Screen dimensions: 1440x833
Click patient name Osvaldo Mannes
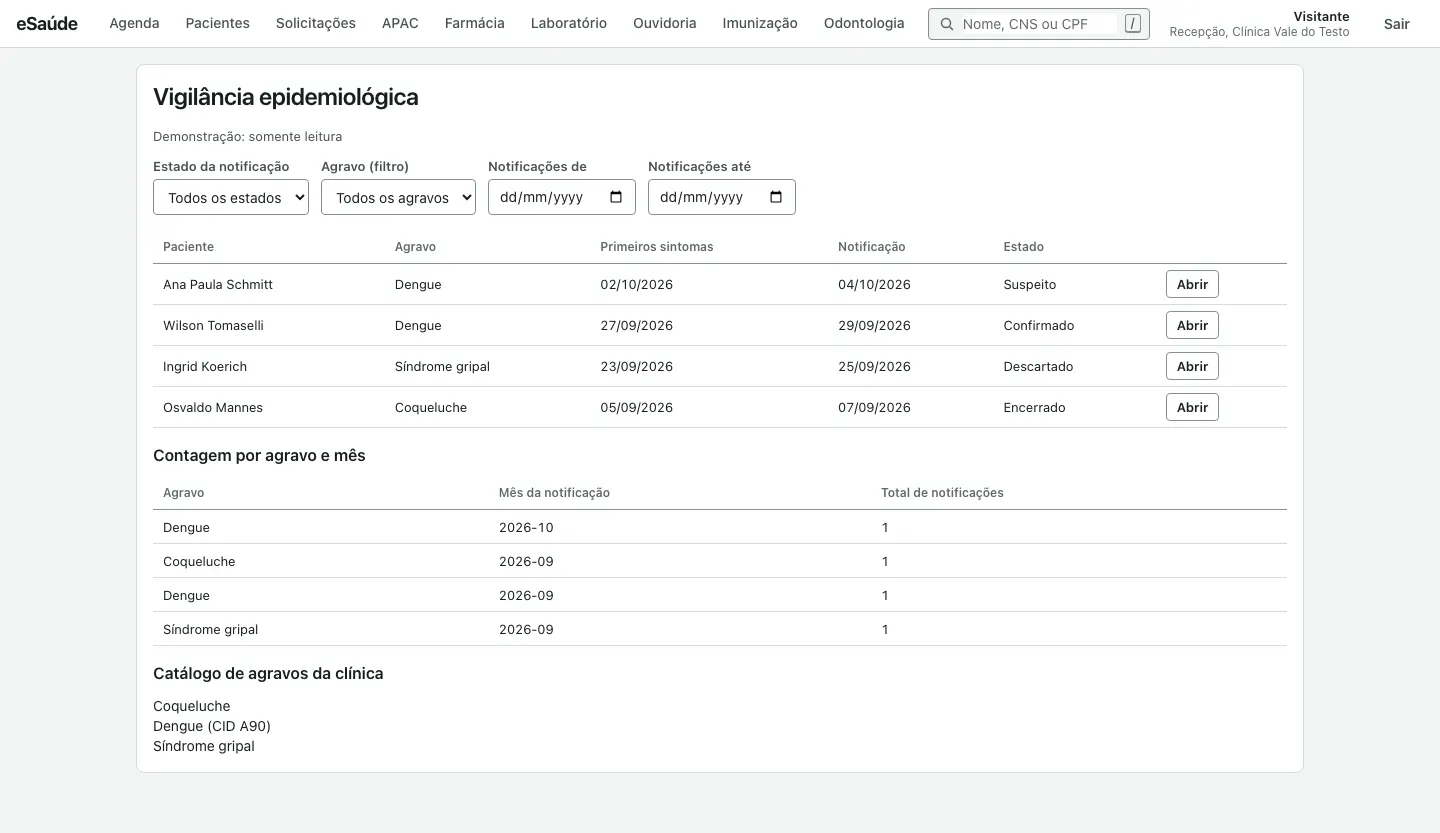click(213, 407)
